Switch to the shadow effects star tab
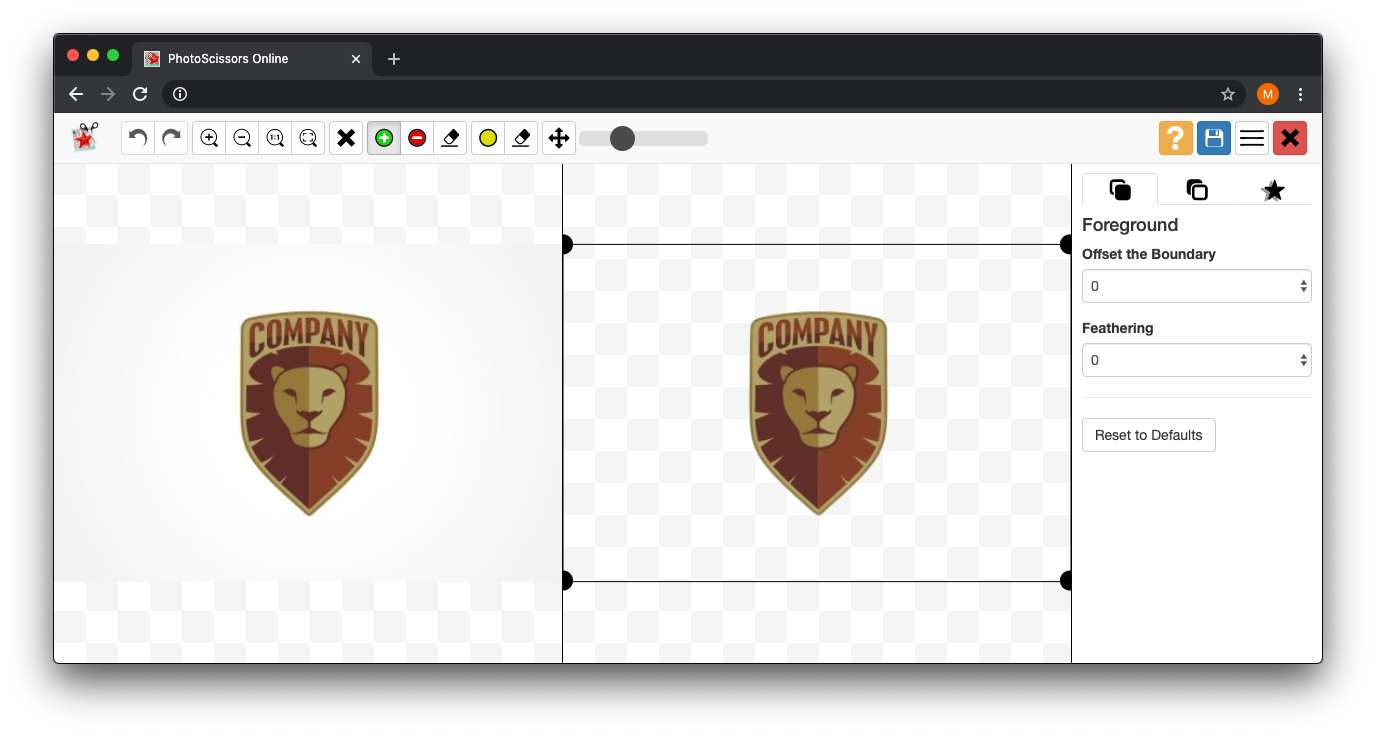This screenshot has height=732, width=1375. pos(1273,190)
